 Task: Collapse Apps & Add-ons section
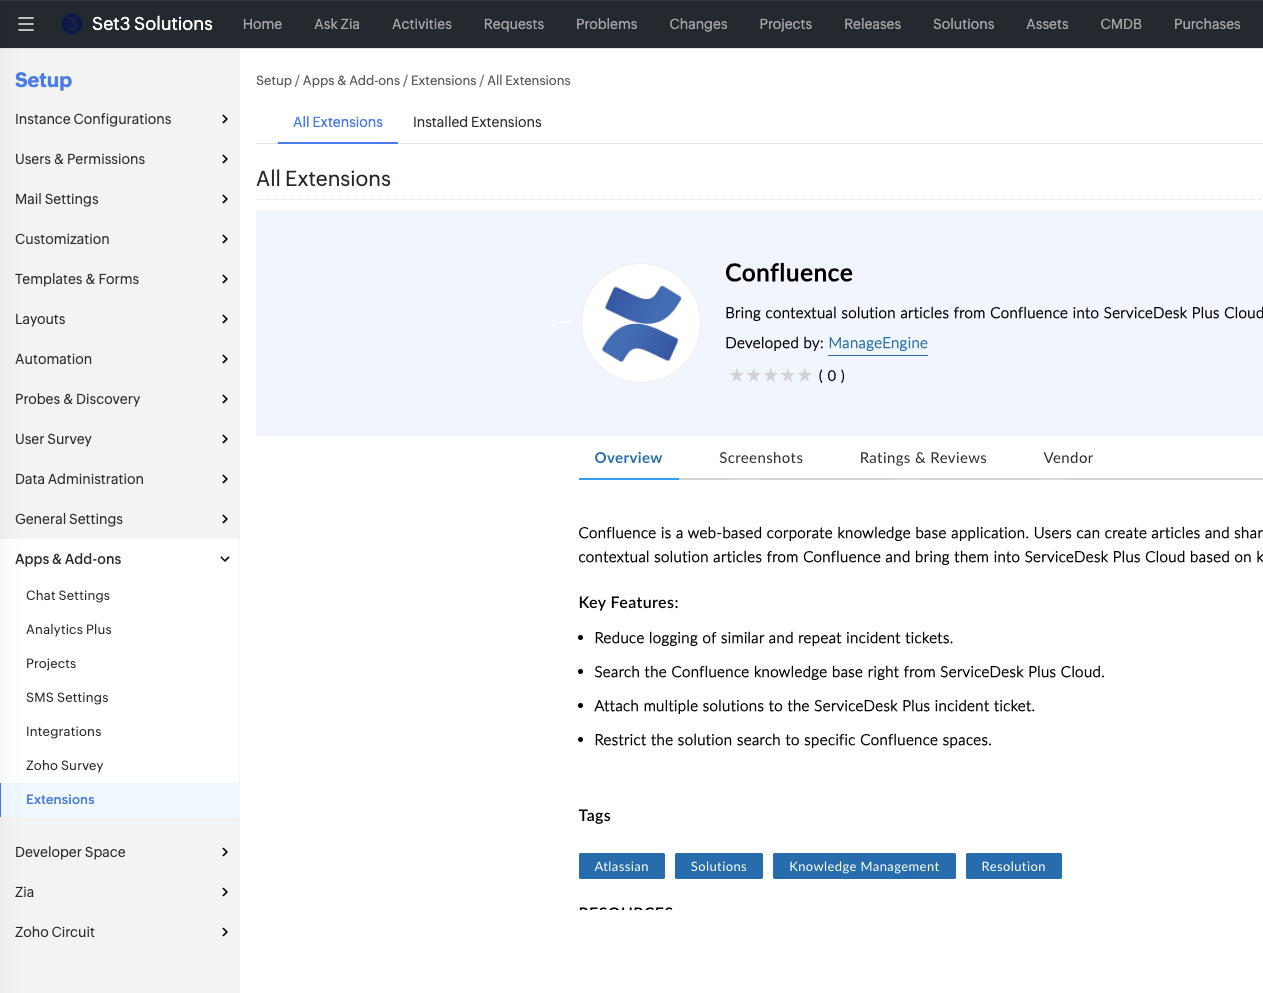point(120,559)
